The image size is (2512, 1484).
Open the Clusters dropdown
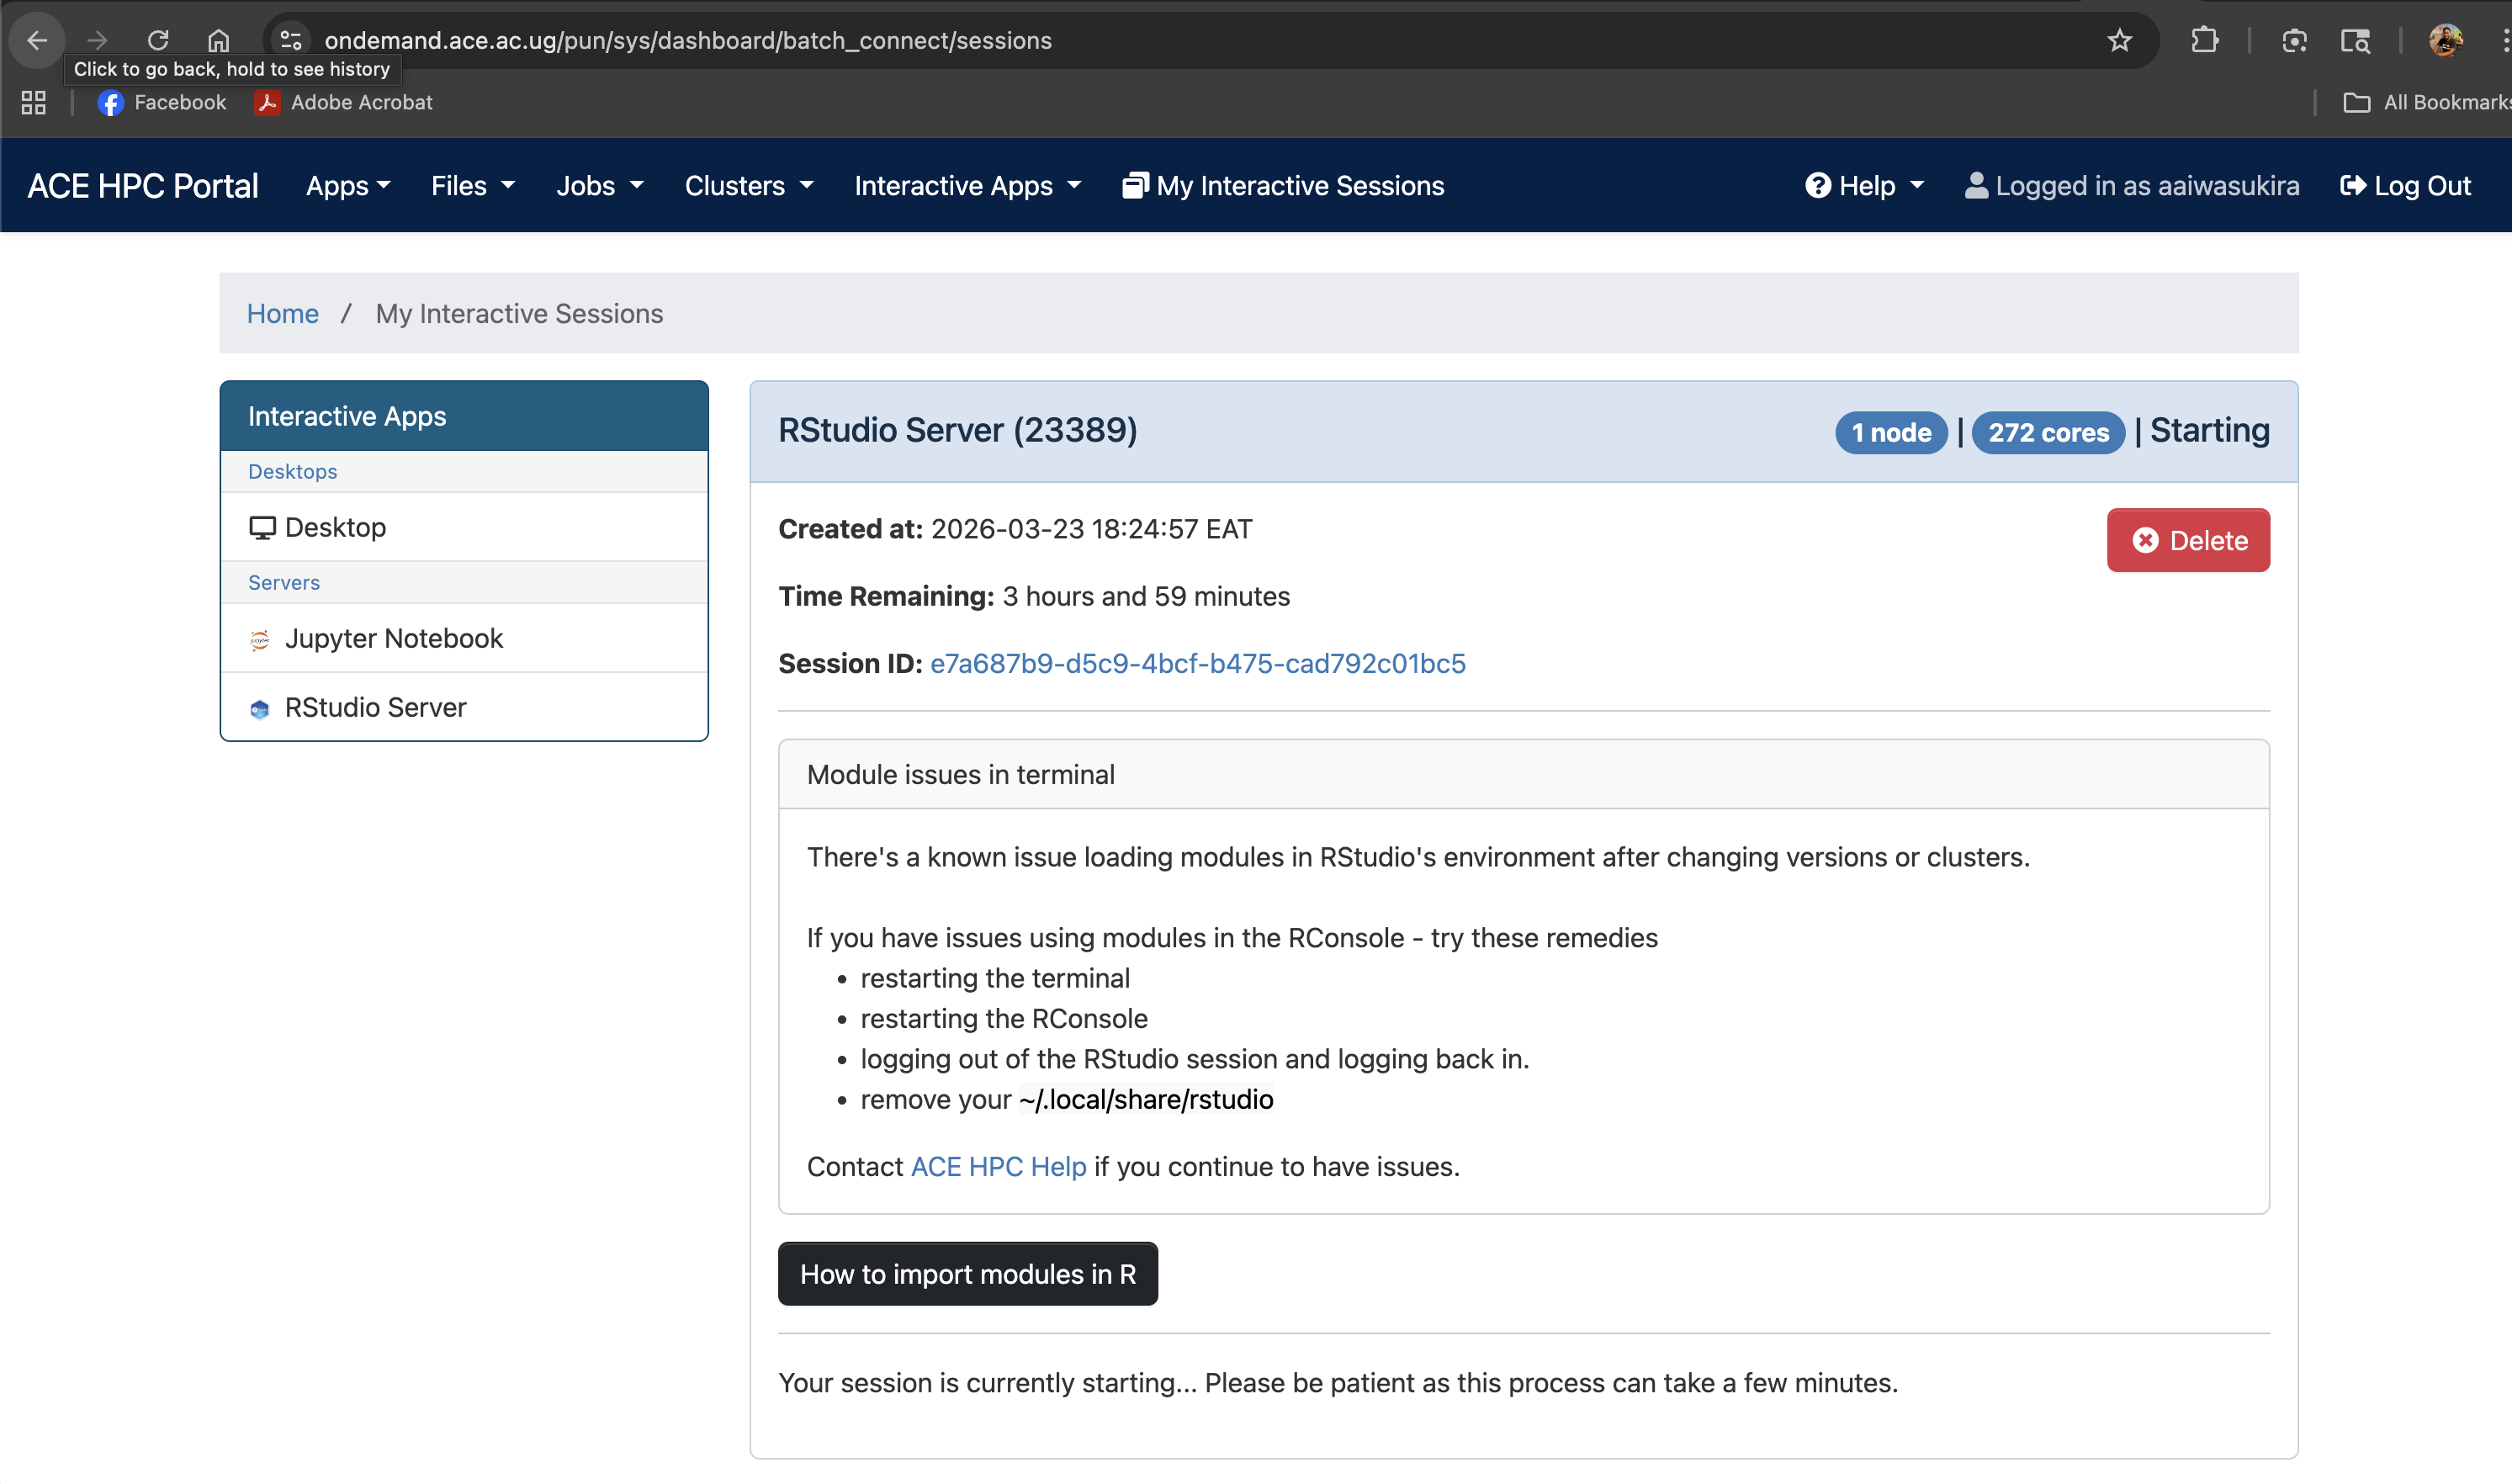tap(748, 185)
